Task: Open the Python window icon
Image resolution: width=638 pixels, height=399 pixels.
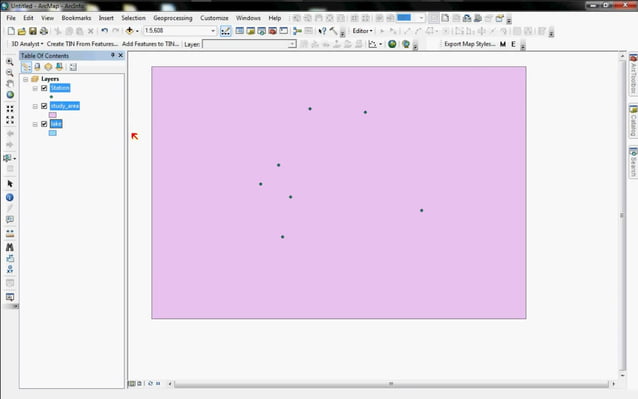Action: pyautogui.click(x=284, y=31)
